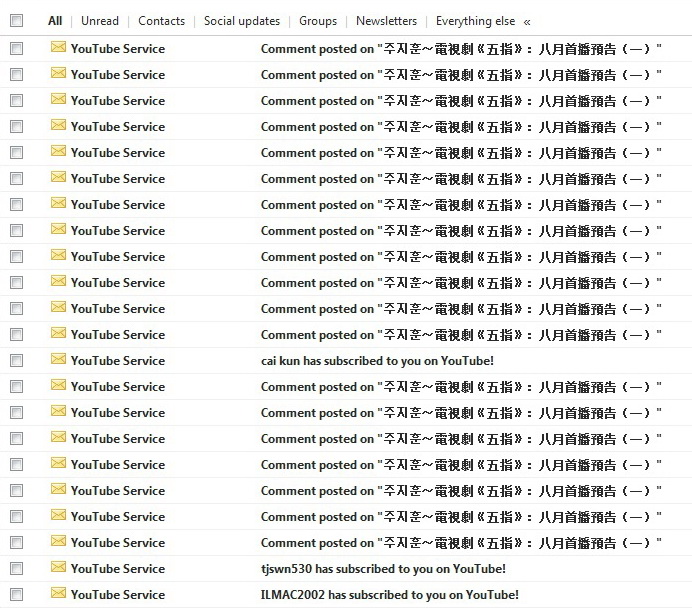Check the box for ILMAC2002 subscription email
This screenshot has width=692, height=608.
16,594
